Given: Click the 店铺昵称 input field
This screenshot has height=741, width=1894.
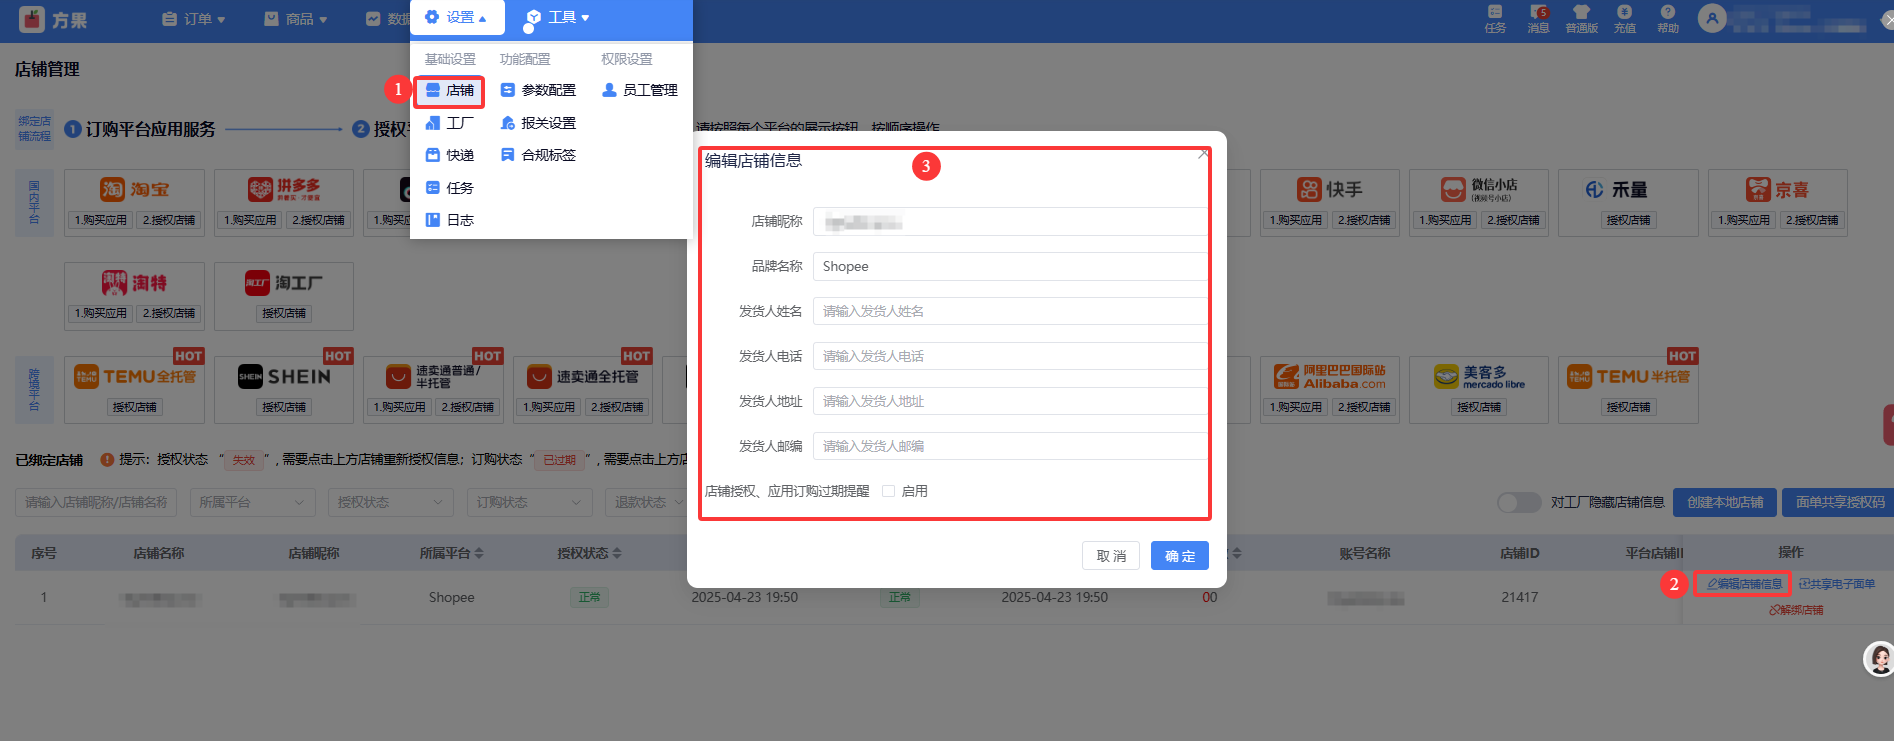Looking at the screenshot, I should point(1010,221).
